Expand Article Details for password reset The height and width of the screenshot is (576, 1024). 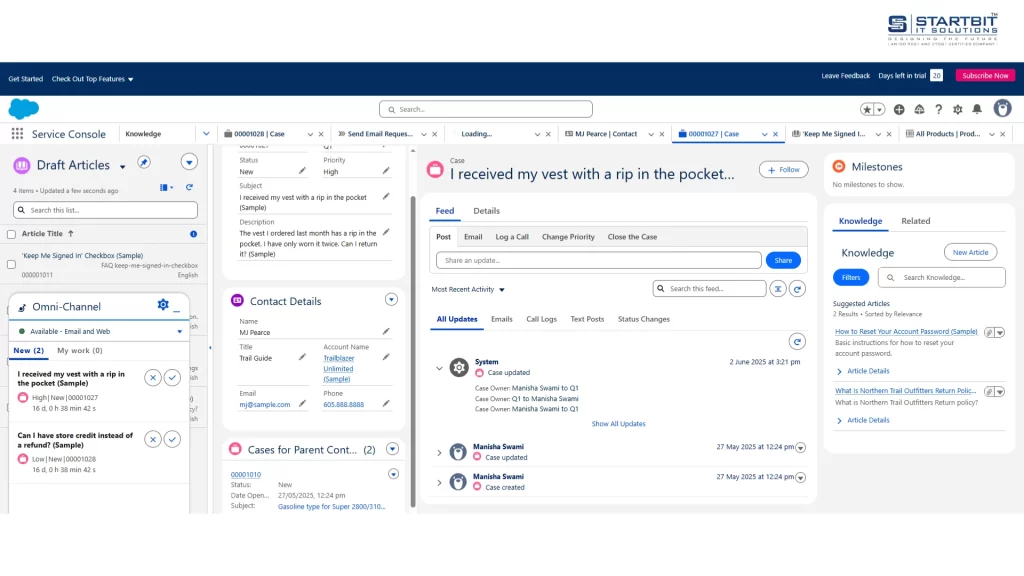coord(862,371)
